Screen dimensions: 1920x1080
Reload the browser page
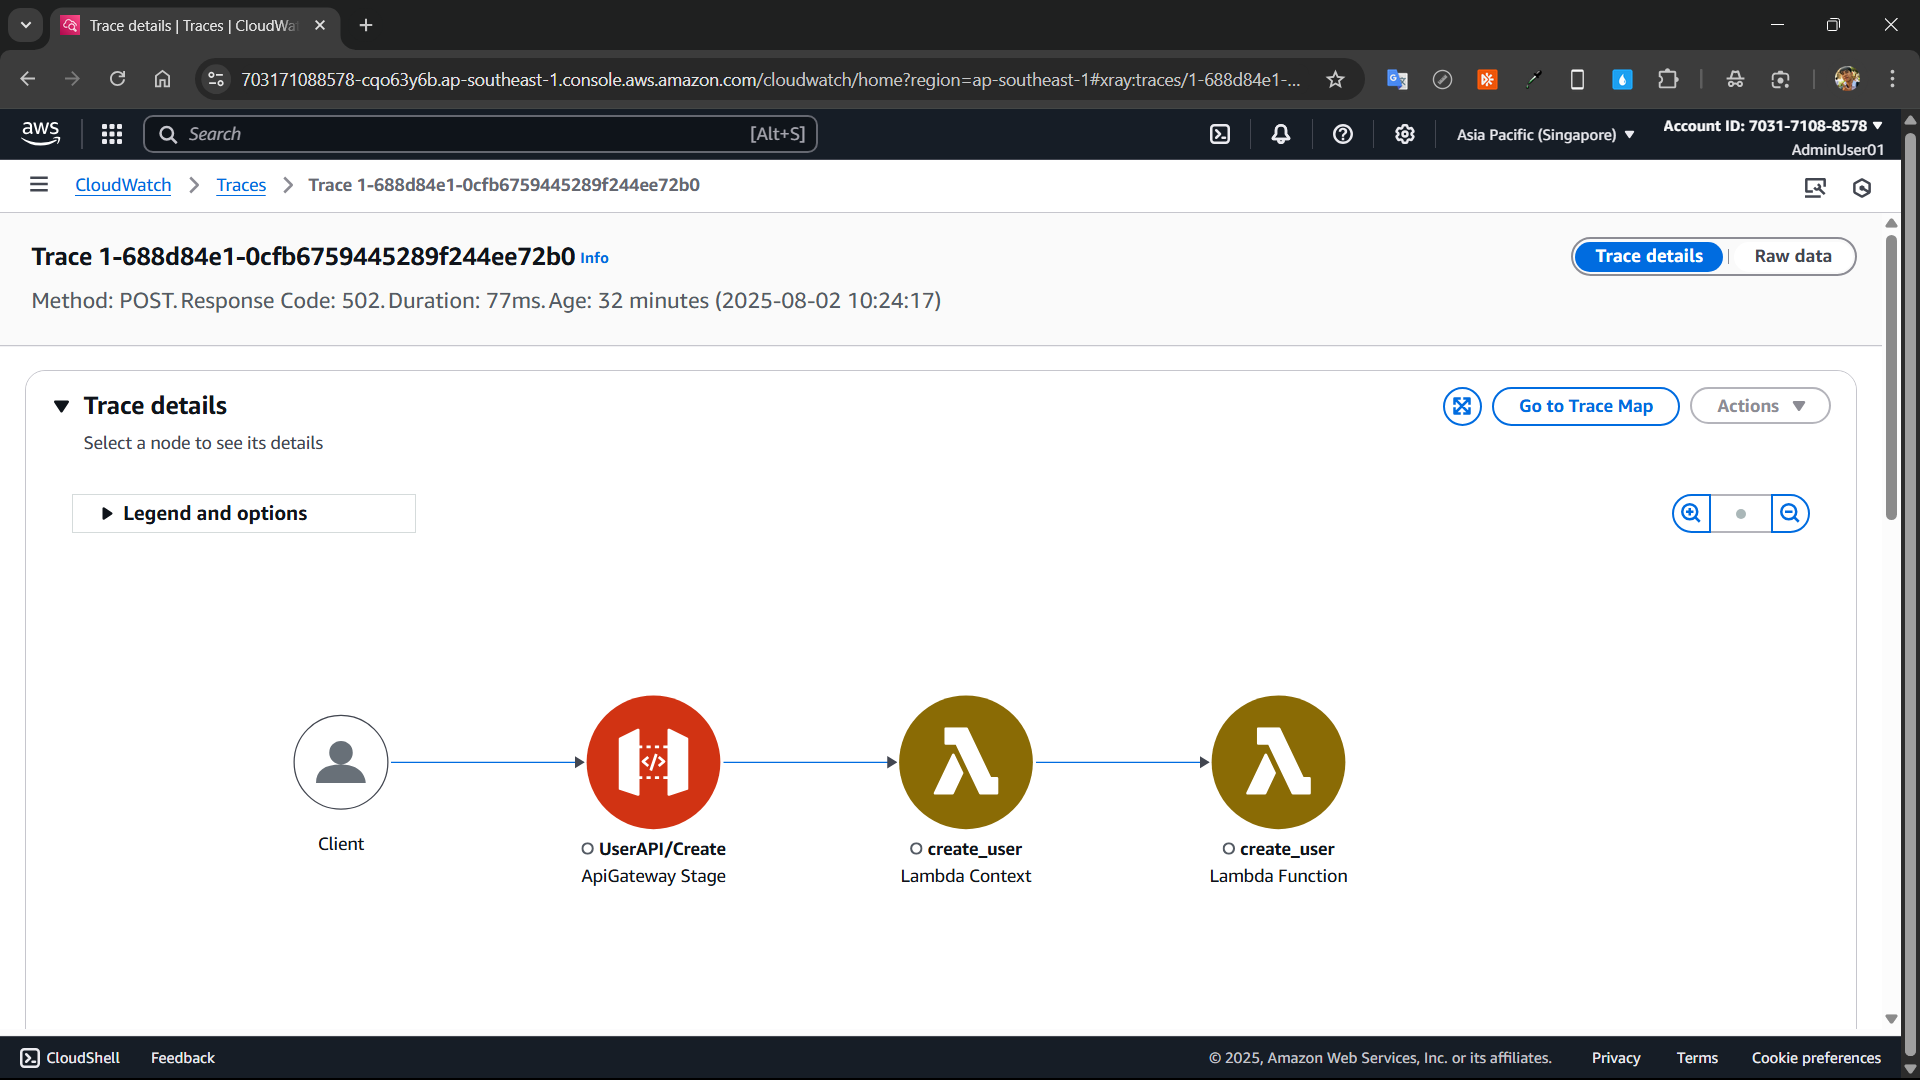click(x=117, y=79)
